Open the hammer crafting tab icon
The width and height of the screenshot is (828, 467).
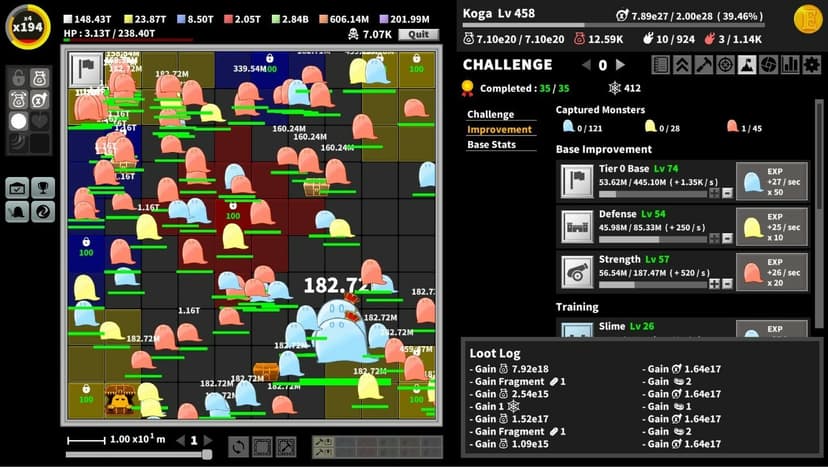(704, 65)
